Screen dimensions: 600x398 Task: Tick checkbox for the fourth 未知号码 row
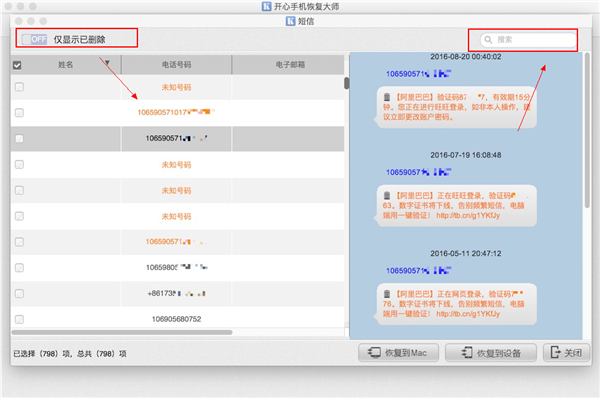(19, 216)
